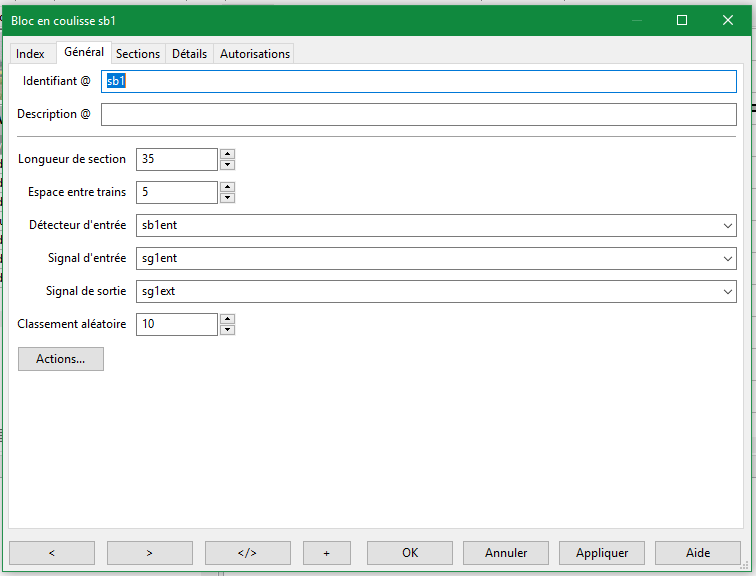The width and height of the screenshot is (756, 576).
Task: Go to next block with > button
Action: [x=150, y=553]
